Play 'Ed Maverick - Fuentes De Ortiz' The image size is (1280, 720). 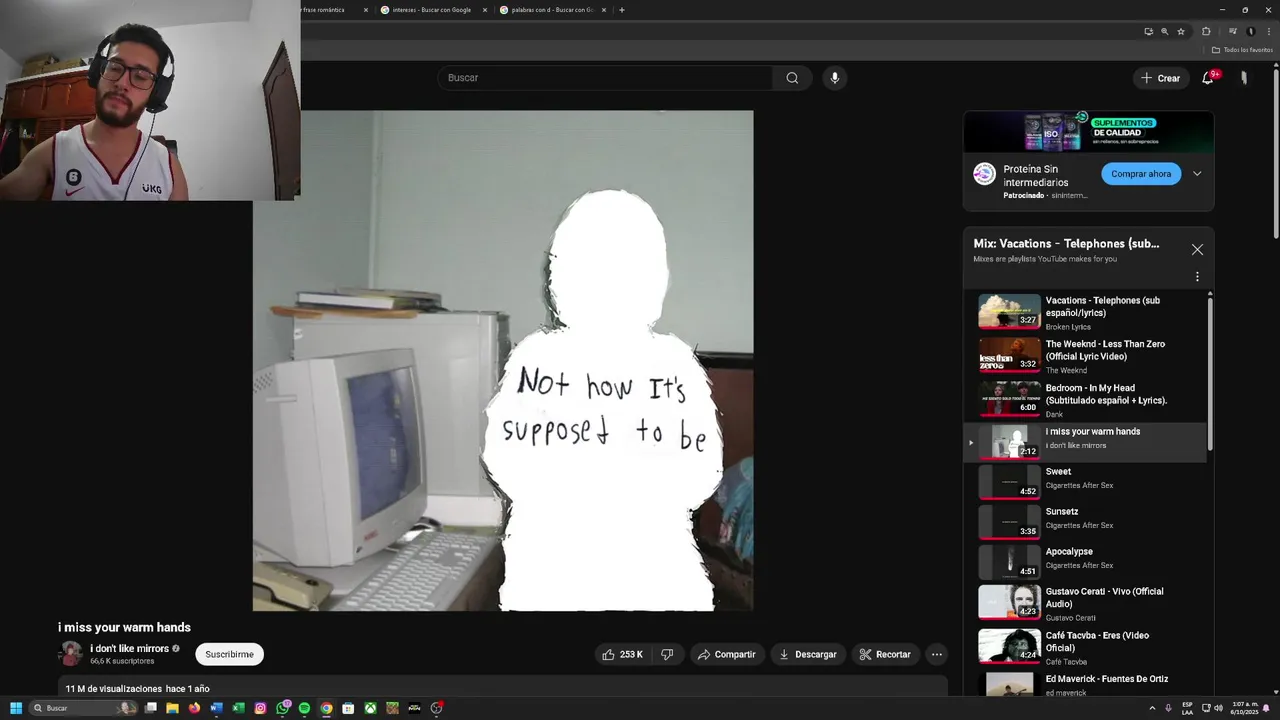coord(1087,684)
